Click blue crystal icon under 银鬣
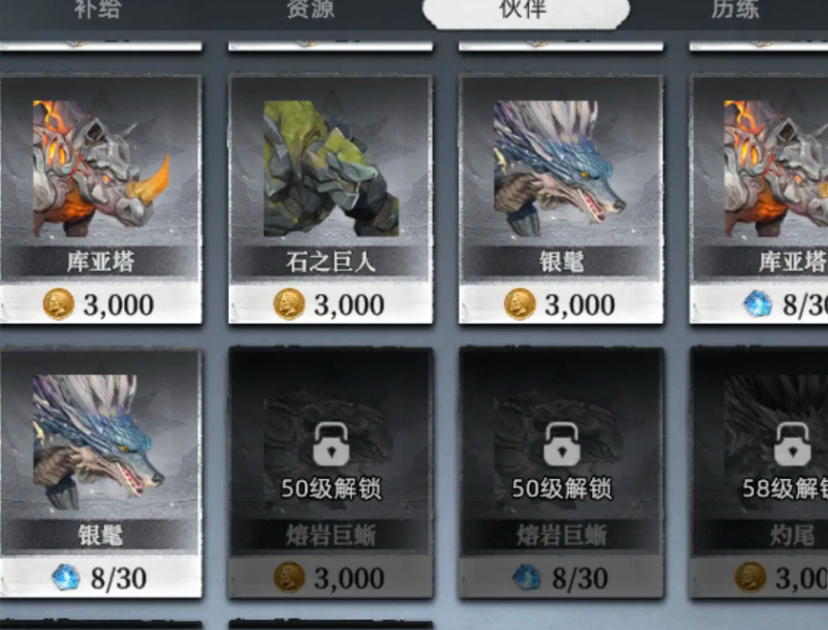This screenshot has height=630, width=828. click(x=66, y=577)
